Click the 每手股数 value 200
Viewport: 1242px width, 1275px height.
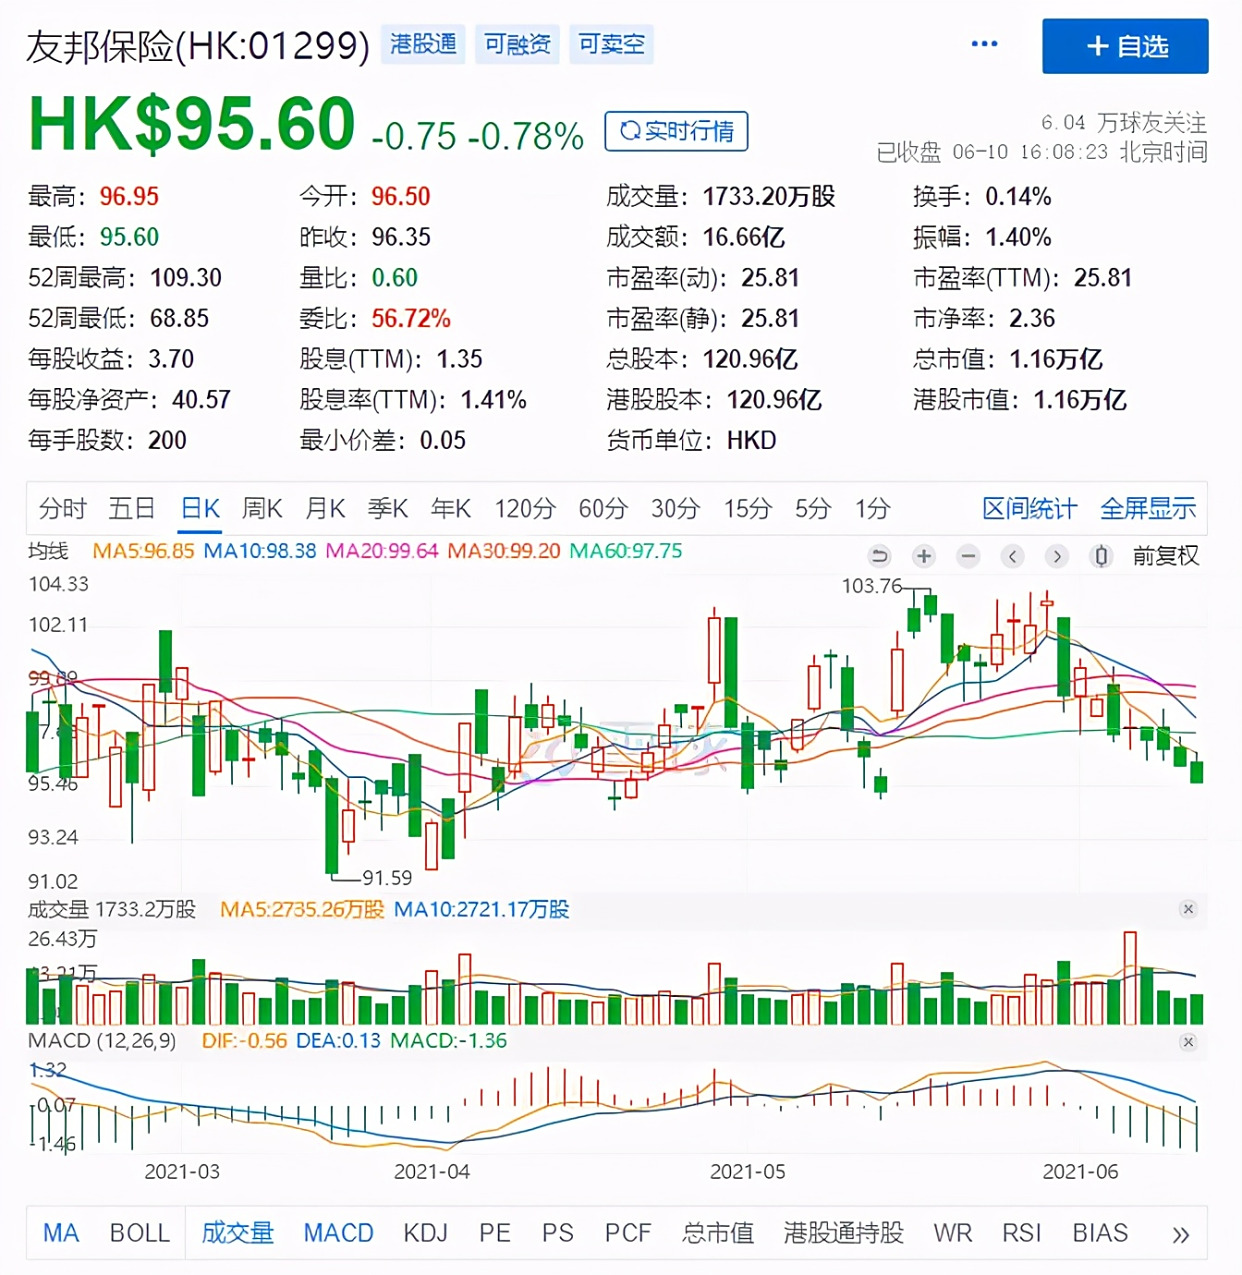[x=167, y=441]
